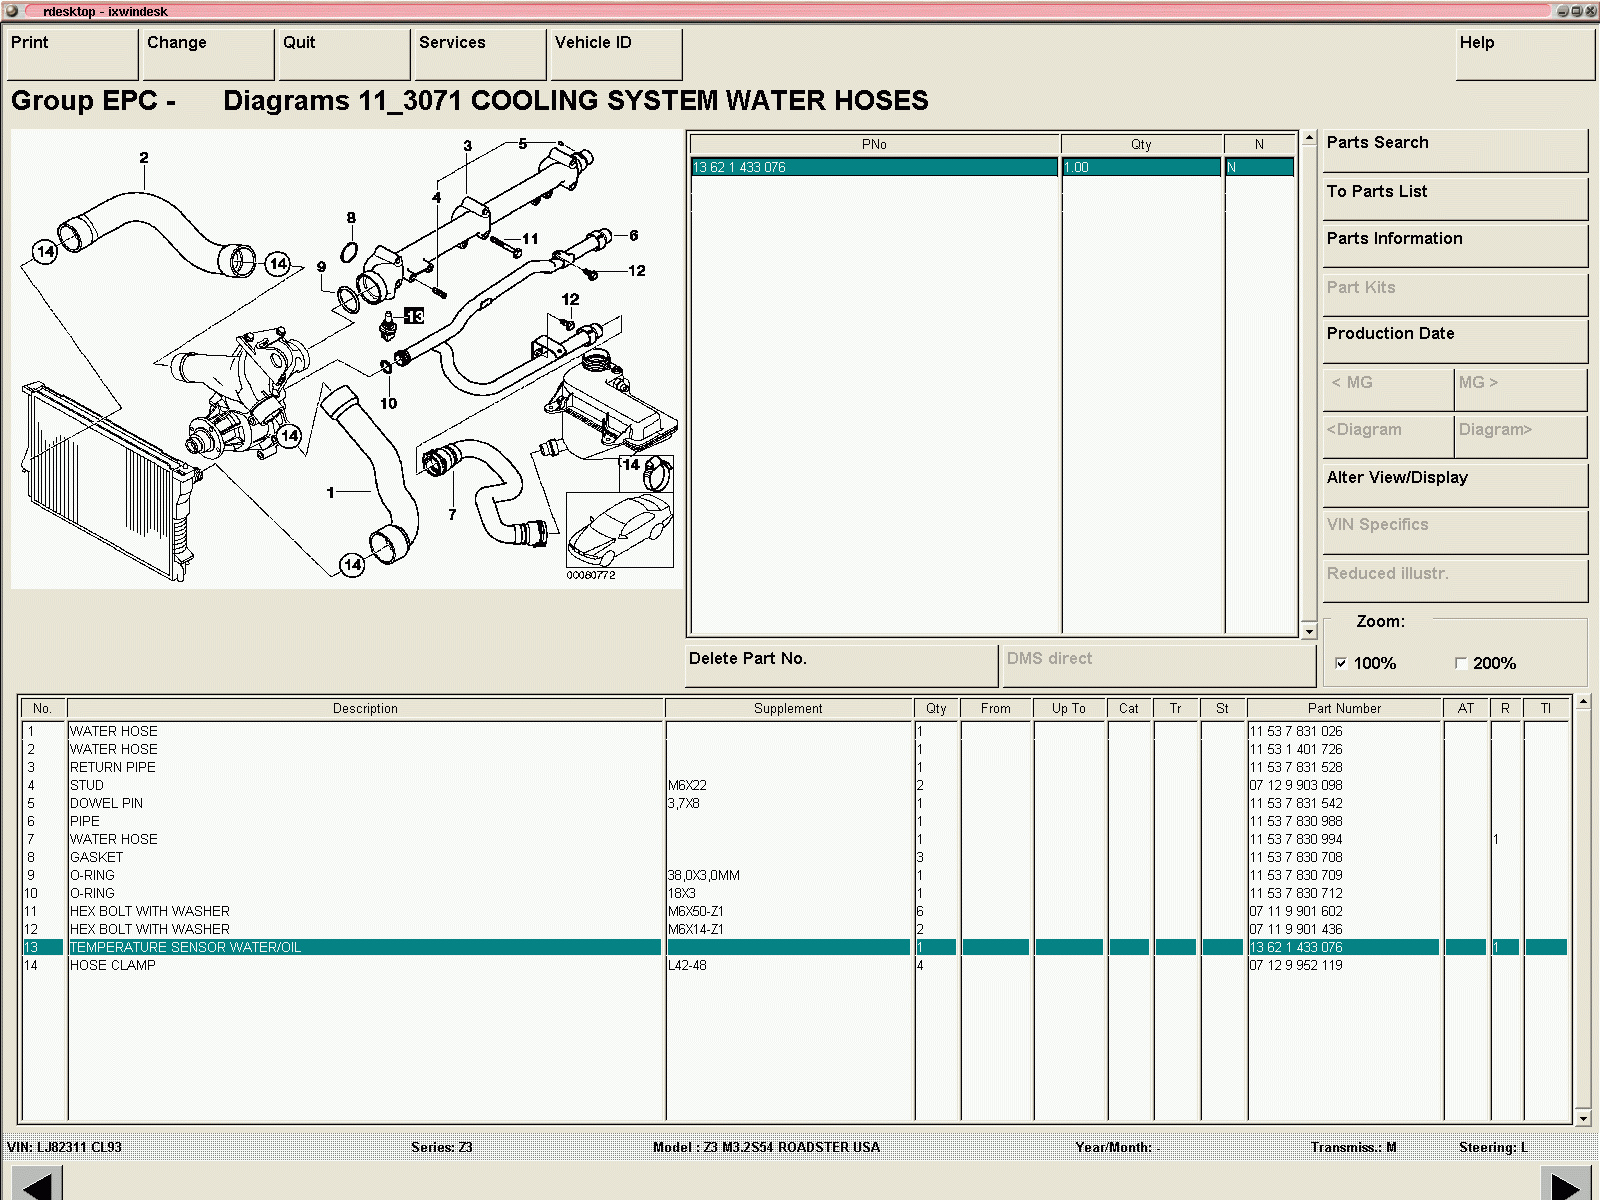
Task: Click the back arrow at bottom left
Action: pos(36,1185)
